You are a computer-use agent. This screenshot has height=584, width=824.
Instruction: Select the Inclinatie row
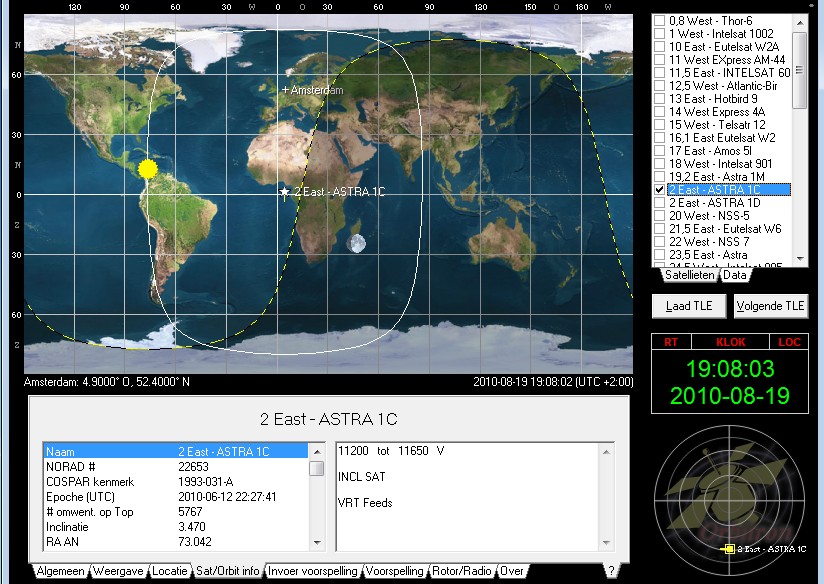[x=176, y=527]
